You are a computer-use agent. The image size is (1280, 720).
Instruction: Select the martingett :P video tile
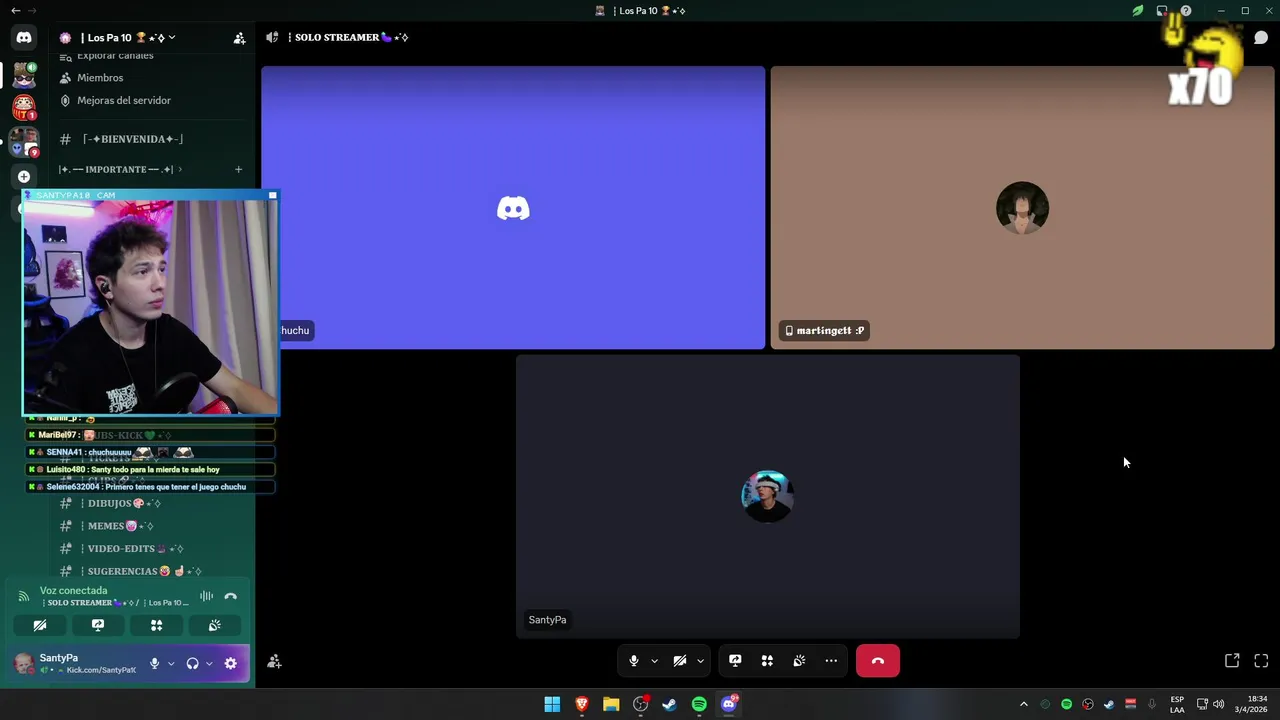pyautogui.click(x=1022, y=208)
